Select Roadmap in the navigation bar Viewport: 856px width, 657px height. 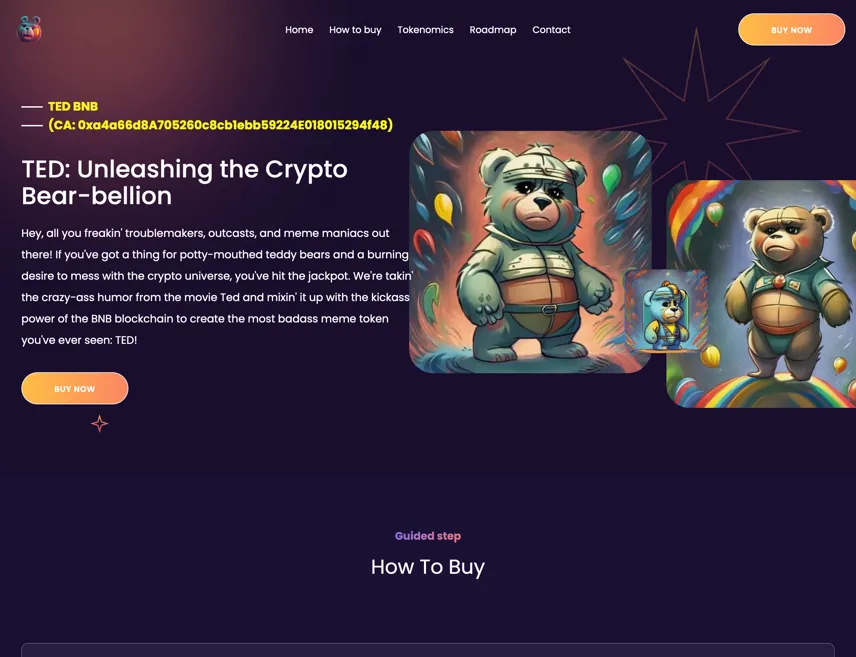493,30
